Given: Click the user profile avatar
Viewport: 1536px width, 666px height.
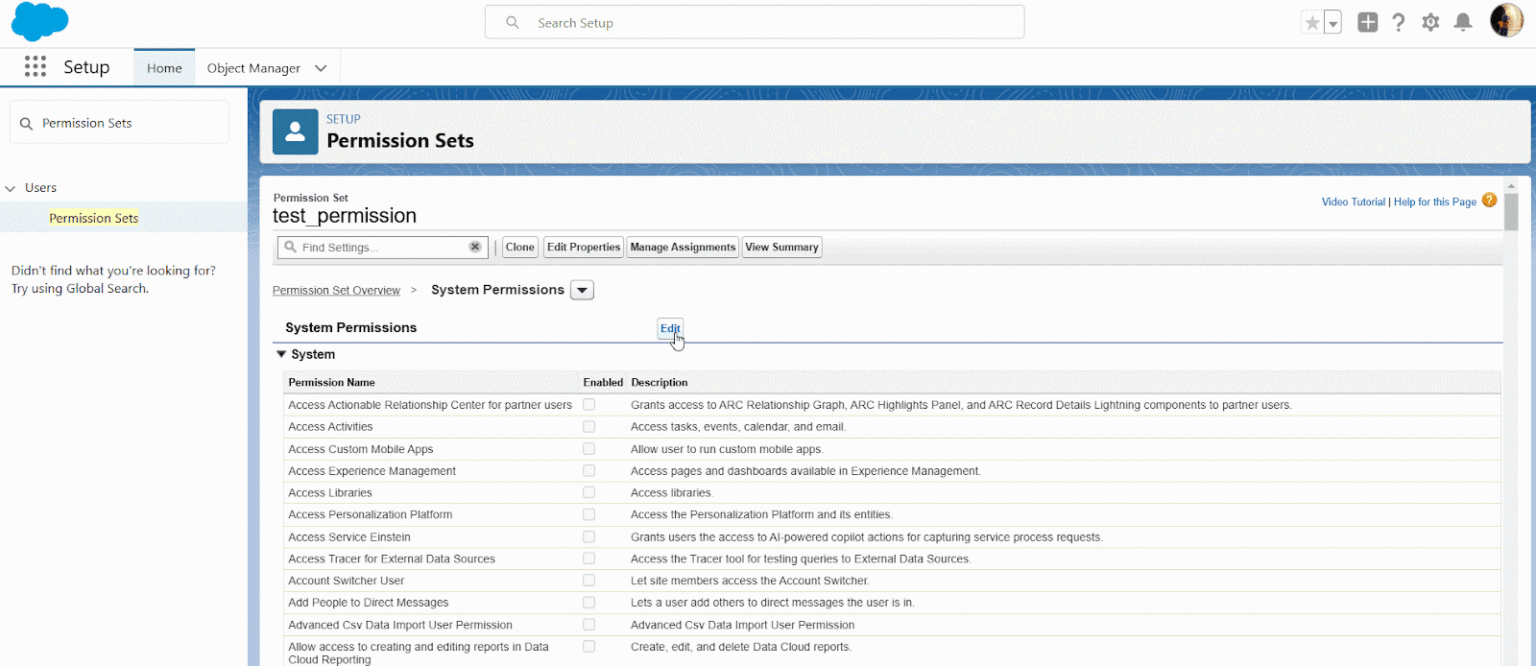Looking at the screenshot, I should [x=1506, y=21].
